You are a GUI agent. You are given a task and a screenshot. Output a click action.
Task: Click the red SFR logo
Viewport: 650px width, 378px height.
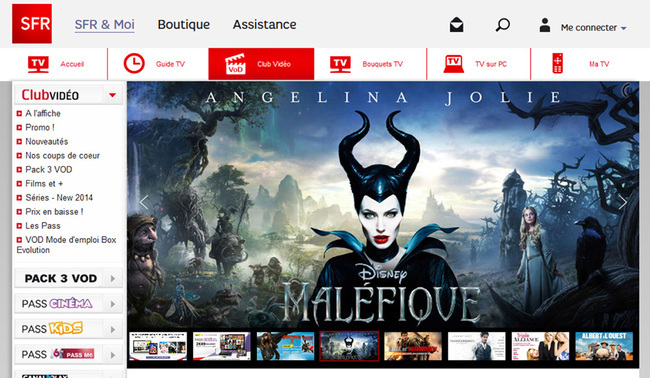32,24
